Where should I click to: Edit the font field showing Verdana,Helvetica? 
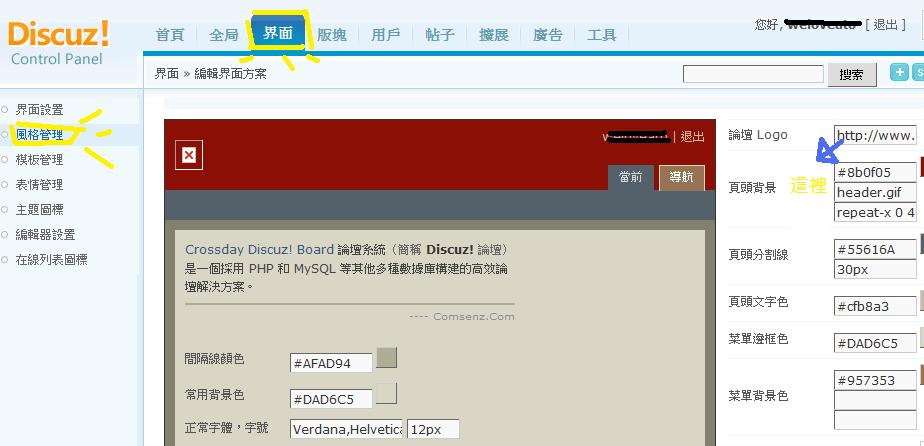point(346,429)
